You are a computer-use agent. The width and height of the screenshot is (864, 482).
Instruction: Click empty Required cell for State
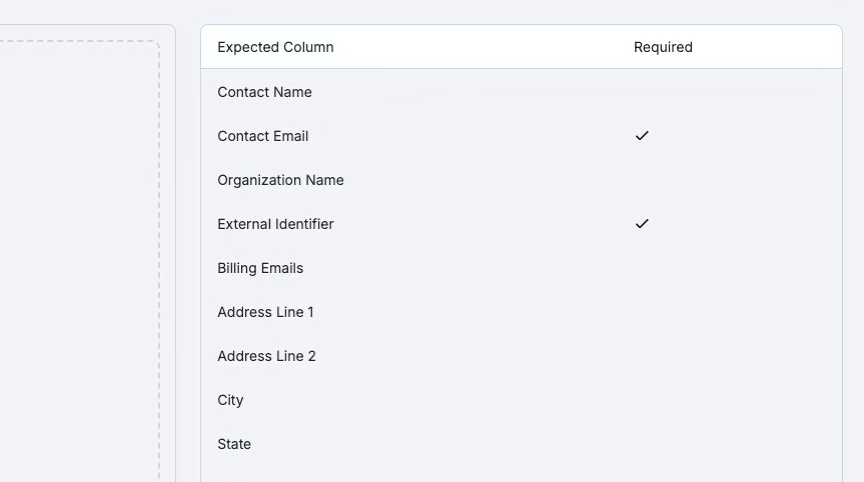[642, 444]
